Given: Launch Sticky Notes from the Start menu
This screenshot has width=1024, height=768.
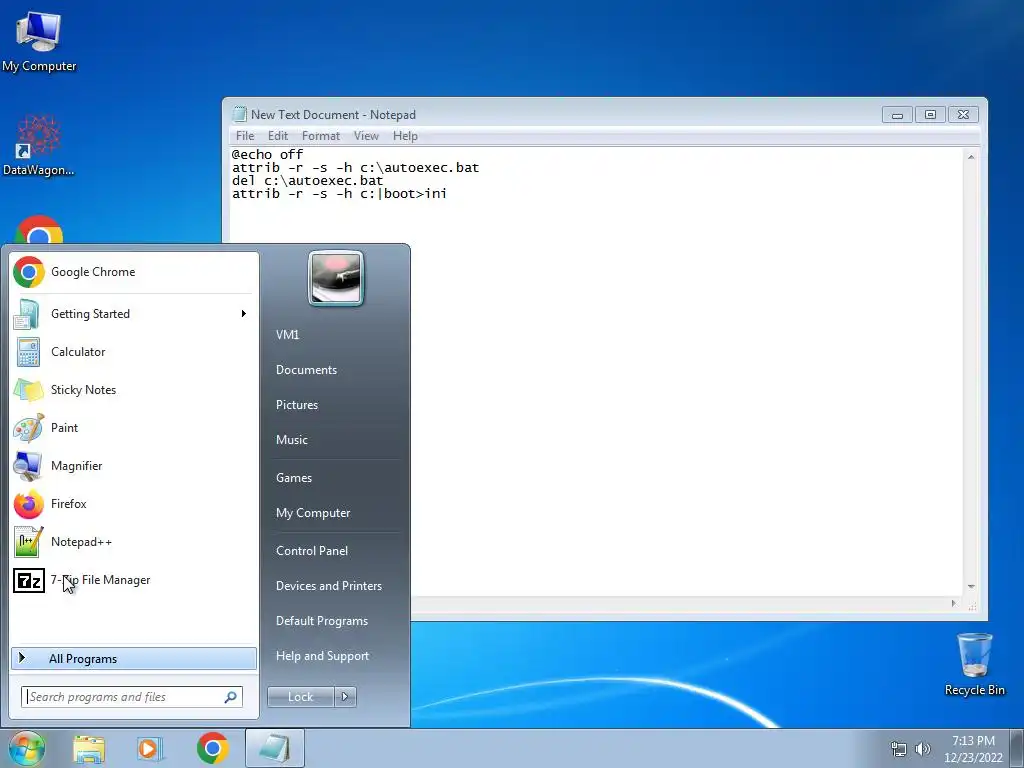Looking at the screenshot, I should point(134,389).
